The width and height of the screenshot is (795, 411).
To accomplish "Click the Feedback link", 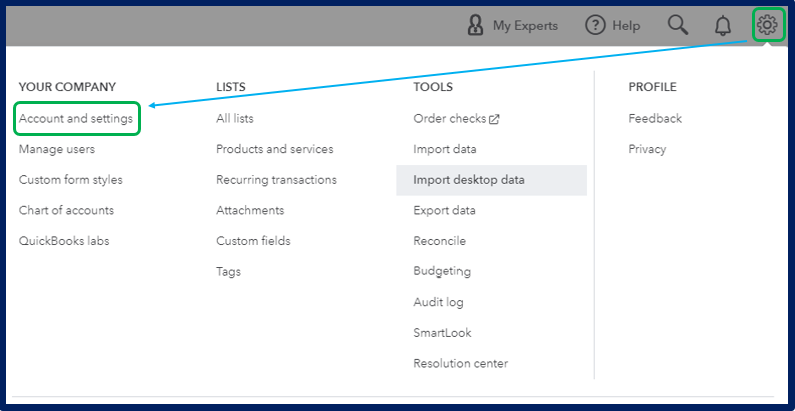I will click(x=655, y=119).
